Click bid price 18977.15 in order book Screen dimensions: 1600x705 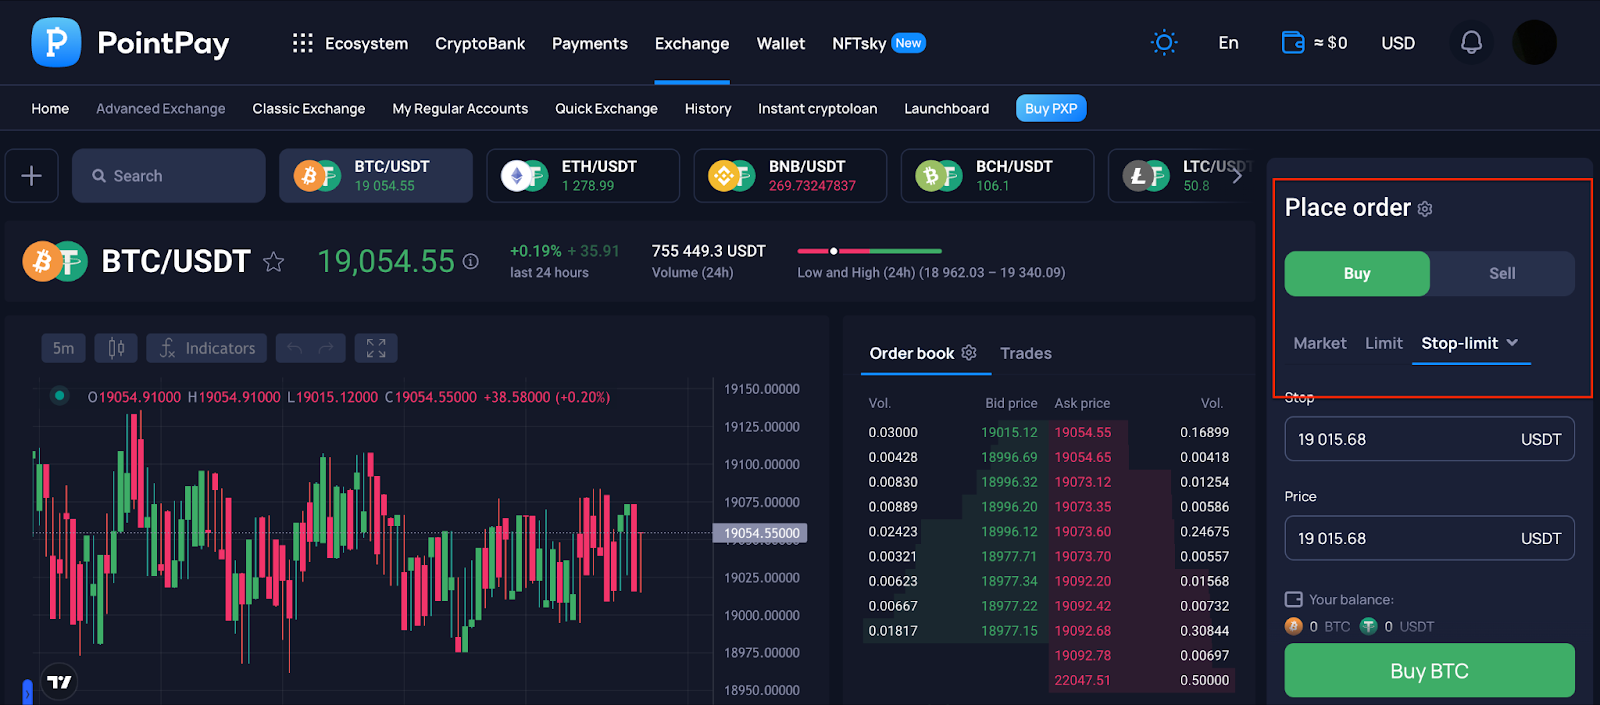1009,631
